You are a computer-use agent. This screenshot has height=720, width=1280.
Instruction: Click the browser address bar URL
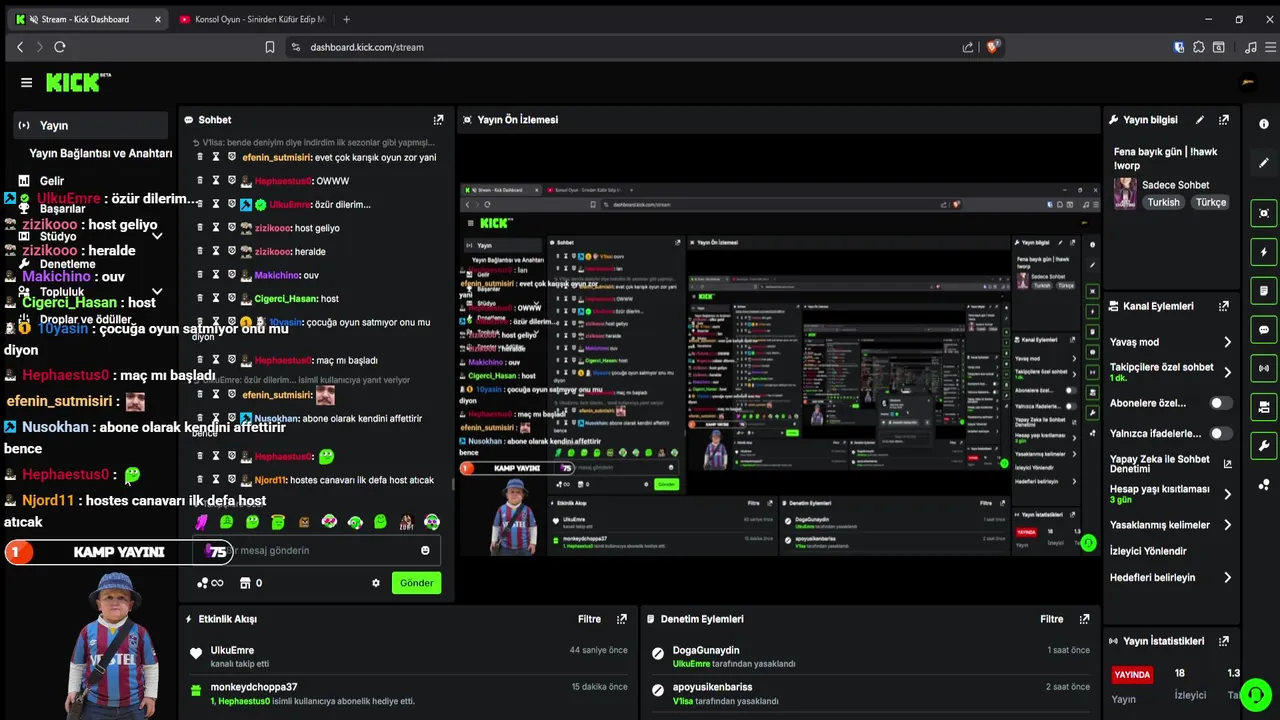coord(367,47)
